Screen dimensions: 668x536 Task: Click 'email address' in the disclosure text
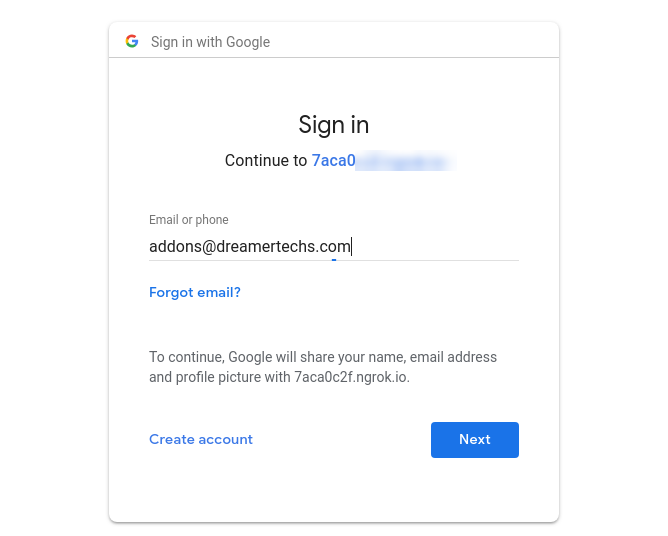[453, 357]
